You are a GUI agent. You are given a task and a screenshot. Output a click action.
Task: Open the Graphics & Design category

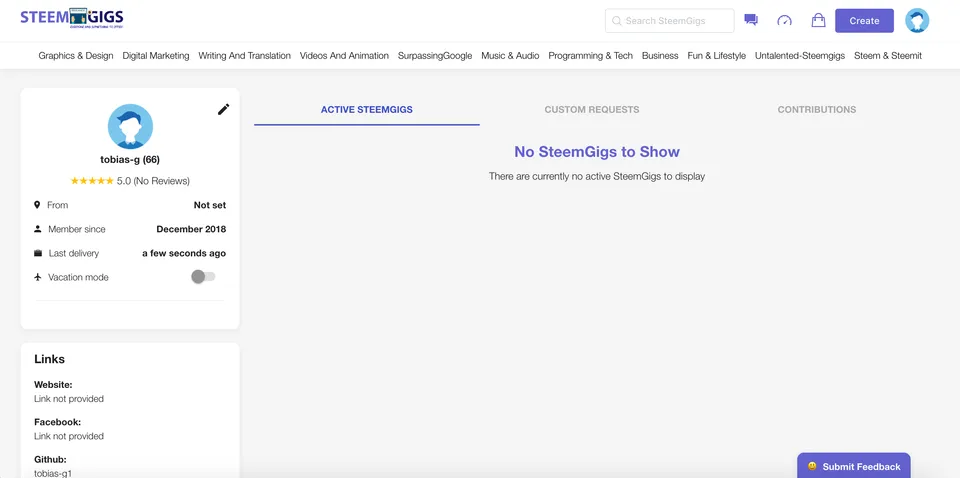click(76, 56)
